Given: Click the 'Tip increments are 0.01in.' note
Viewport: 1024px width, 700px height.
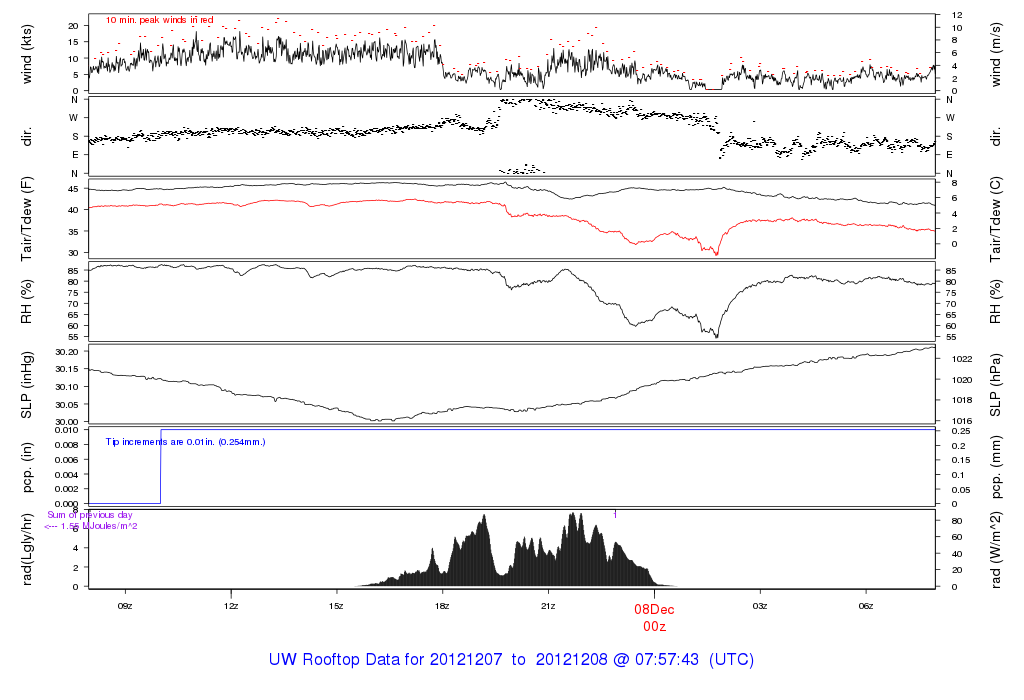Looking at the screenshot, I should pos(185,441).
